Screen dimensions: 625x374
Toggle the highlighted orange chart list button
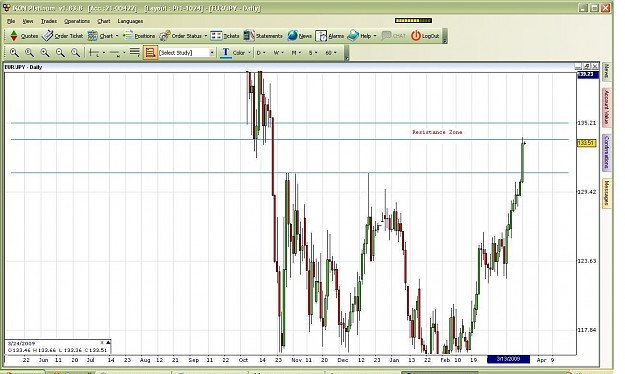(x=150, y=53)
